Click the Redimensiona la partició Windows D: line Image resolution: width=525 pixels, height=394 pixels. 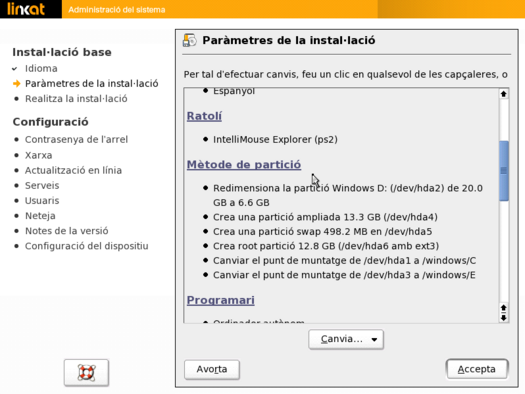[x=348, y=195]
